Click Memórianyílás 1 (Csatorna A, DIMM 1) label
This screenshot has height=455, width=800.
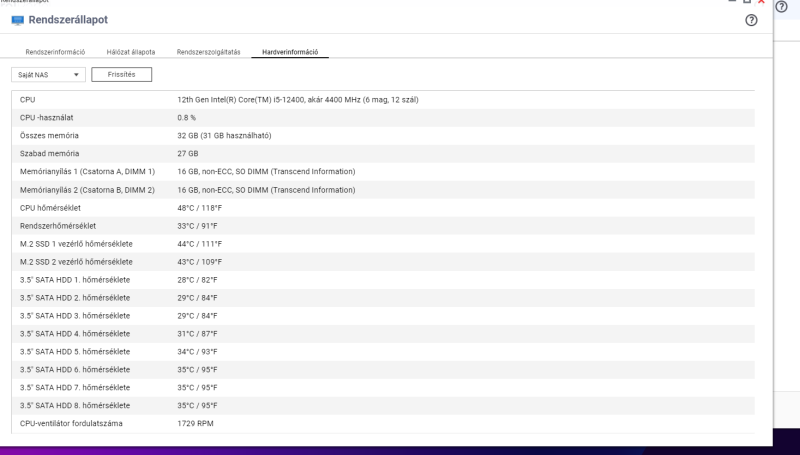[87, 171]
